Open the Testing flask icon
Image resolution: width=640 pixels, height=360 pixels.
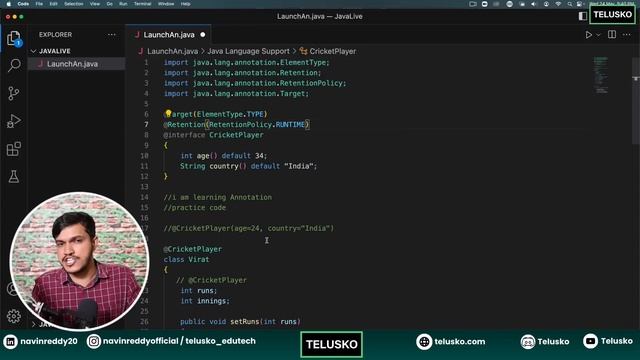click(13, 177)
